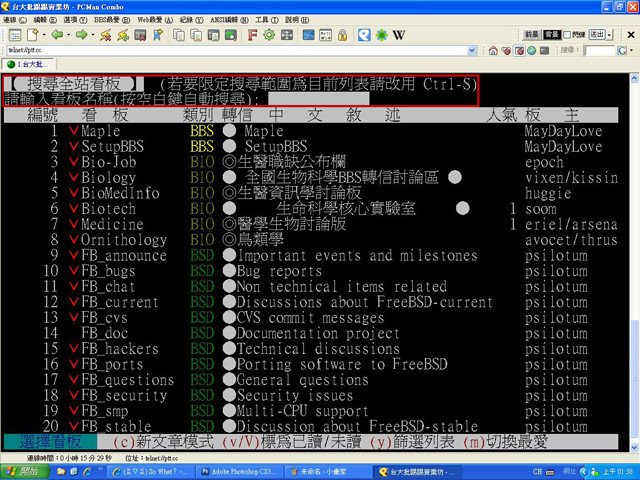Click the reconnect lightning bolt icon
The height and width of the screenshot is (480, 640).
123,36
